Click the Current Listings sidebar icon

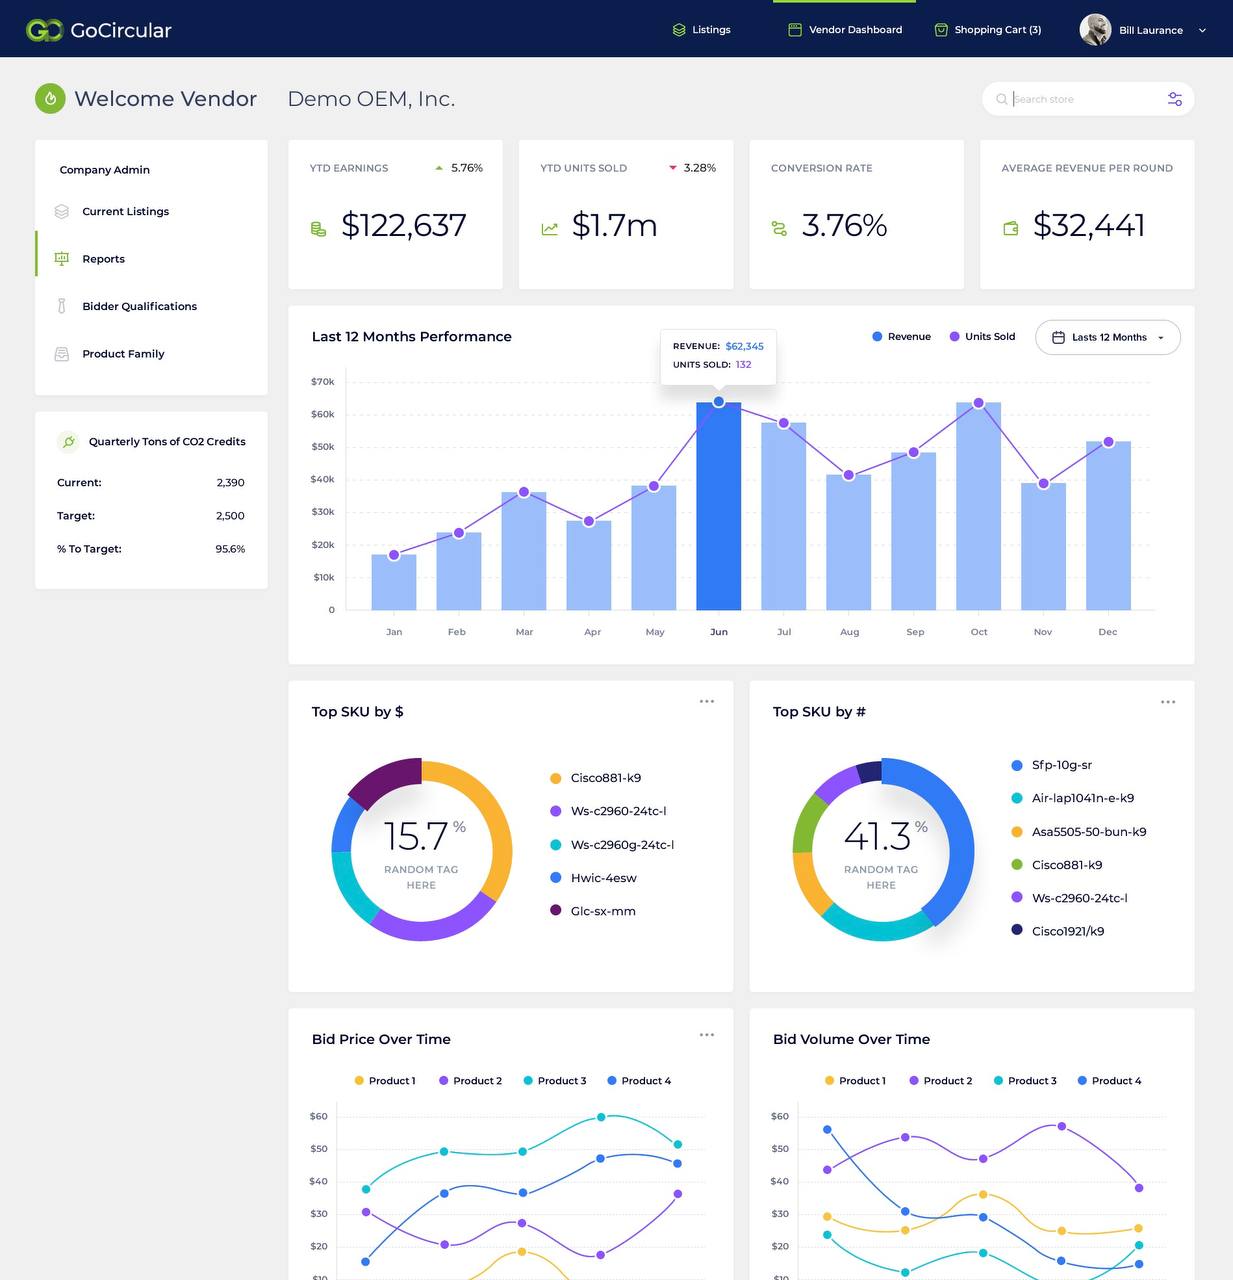(x=62, y=211)
